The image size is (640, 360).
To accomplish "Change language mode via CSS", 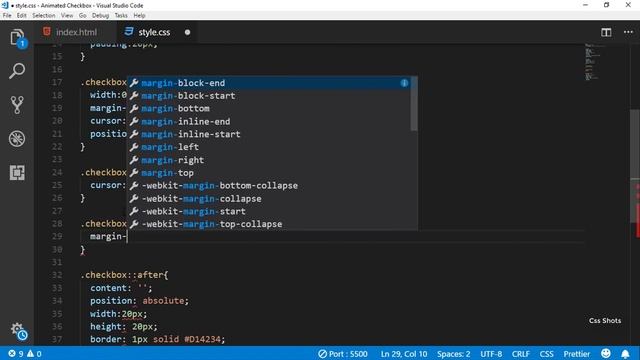I will point(547,353).
